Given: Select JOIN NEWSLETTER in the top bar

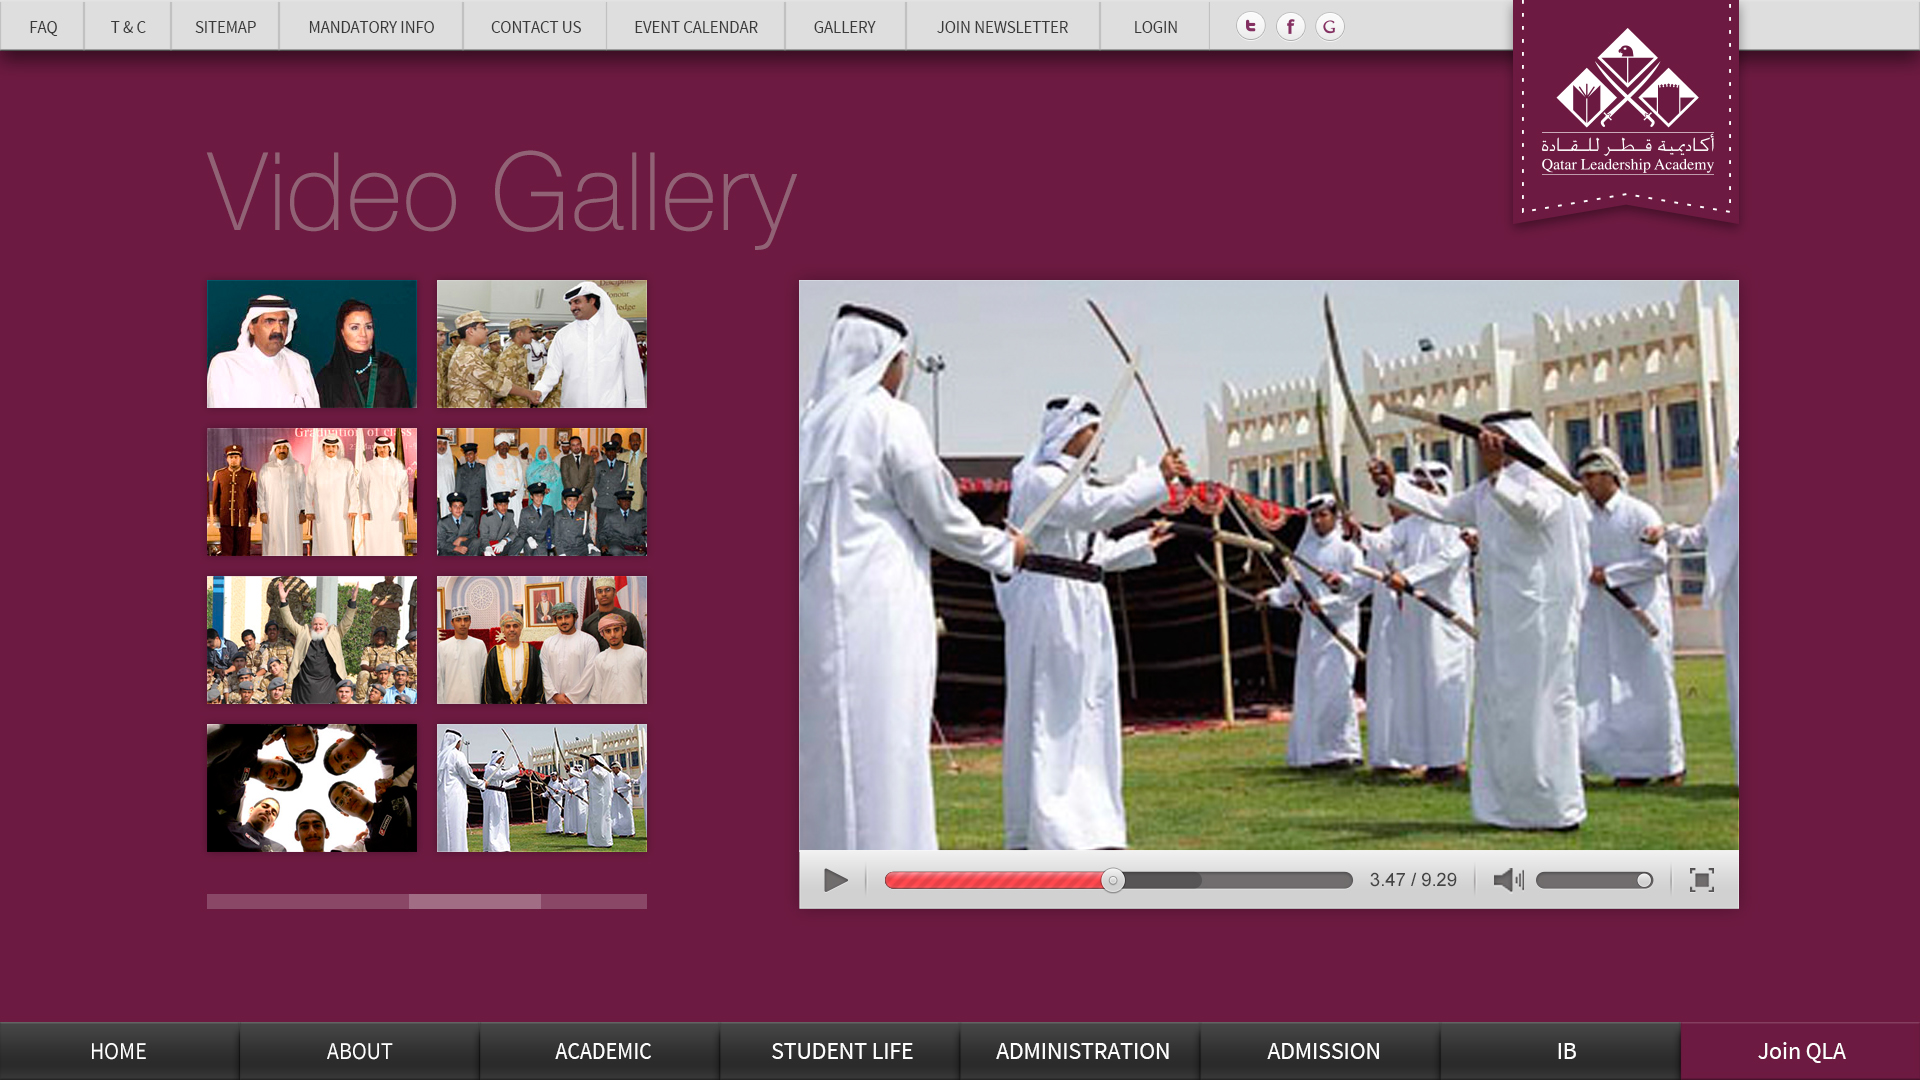Looking at the screenshot, I should pos(1002,27).
